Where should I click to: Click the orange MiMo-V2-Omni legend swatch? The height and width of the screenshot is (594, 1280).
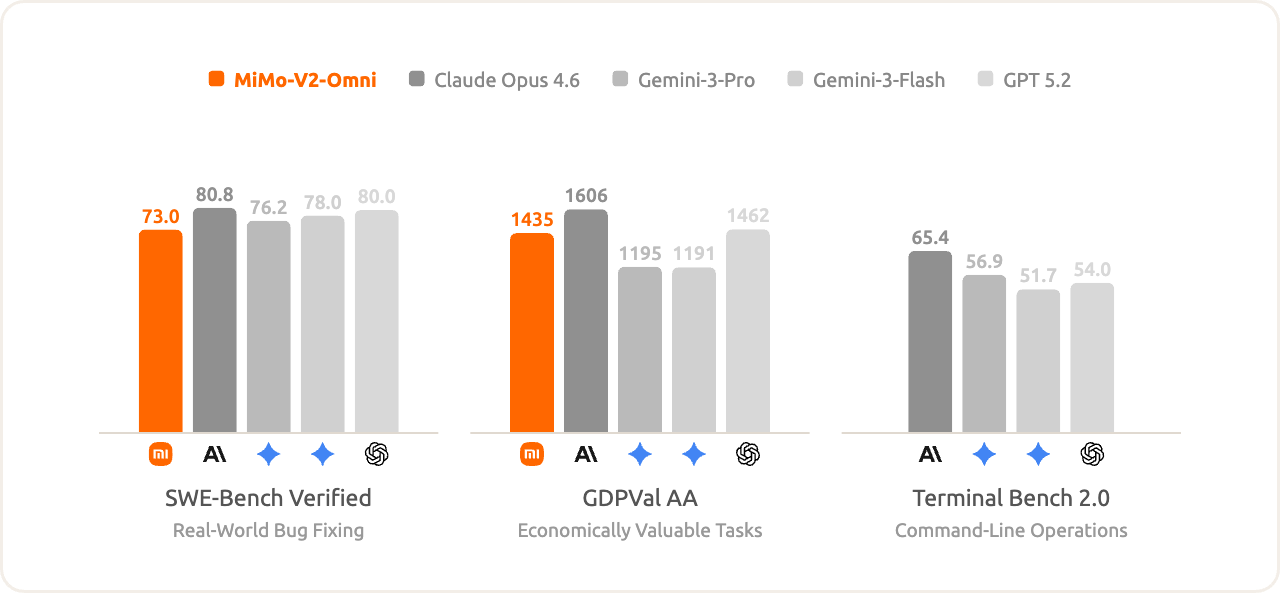(217, 80)
